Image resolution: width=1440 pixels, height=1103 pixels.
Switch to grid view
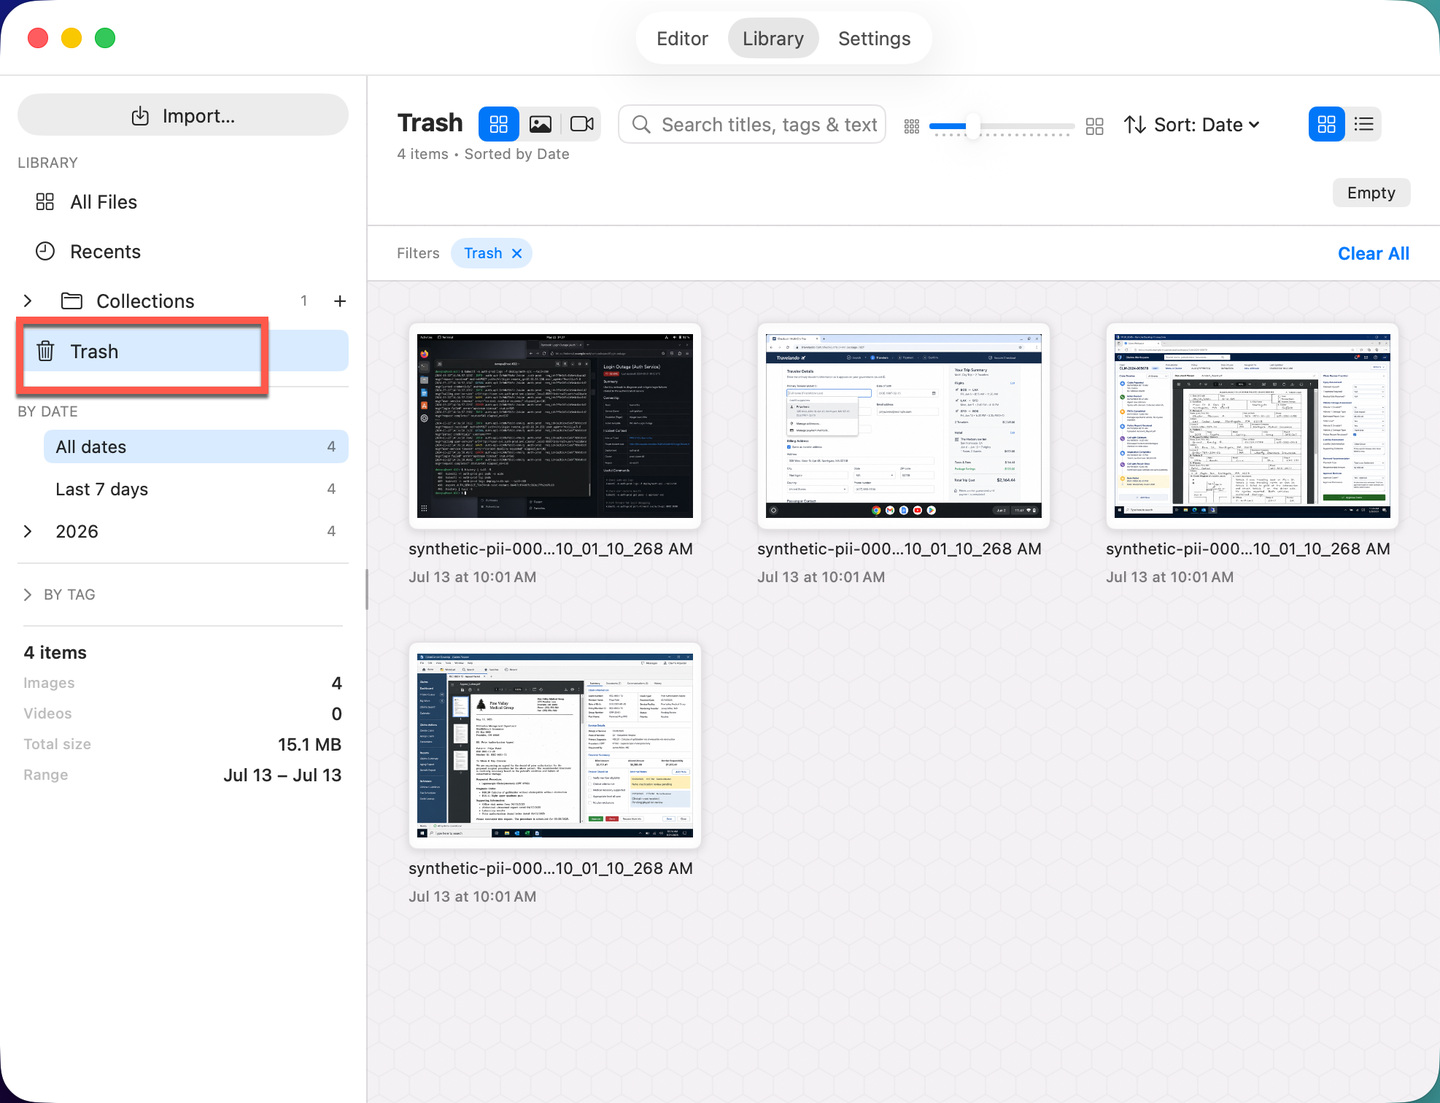1327,124
